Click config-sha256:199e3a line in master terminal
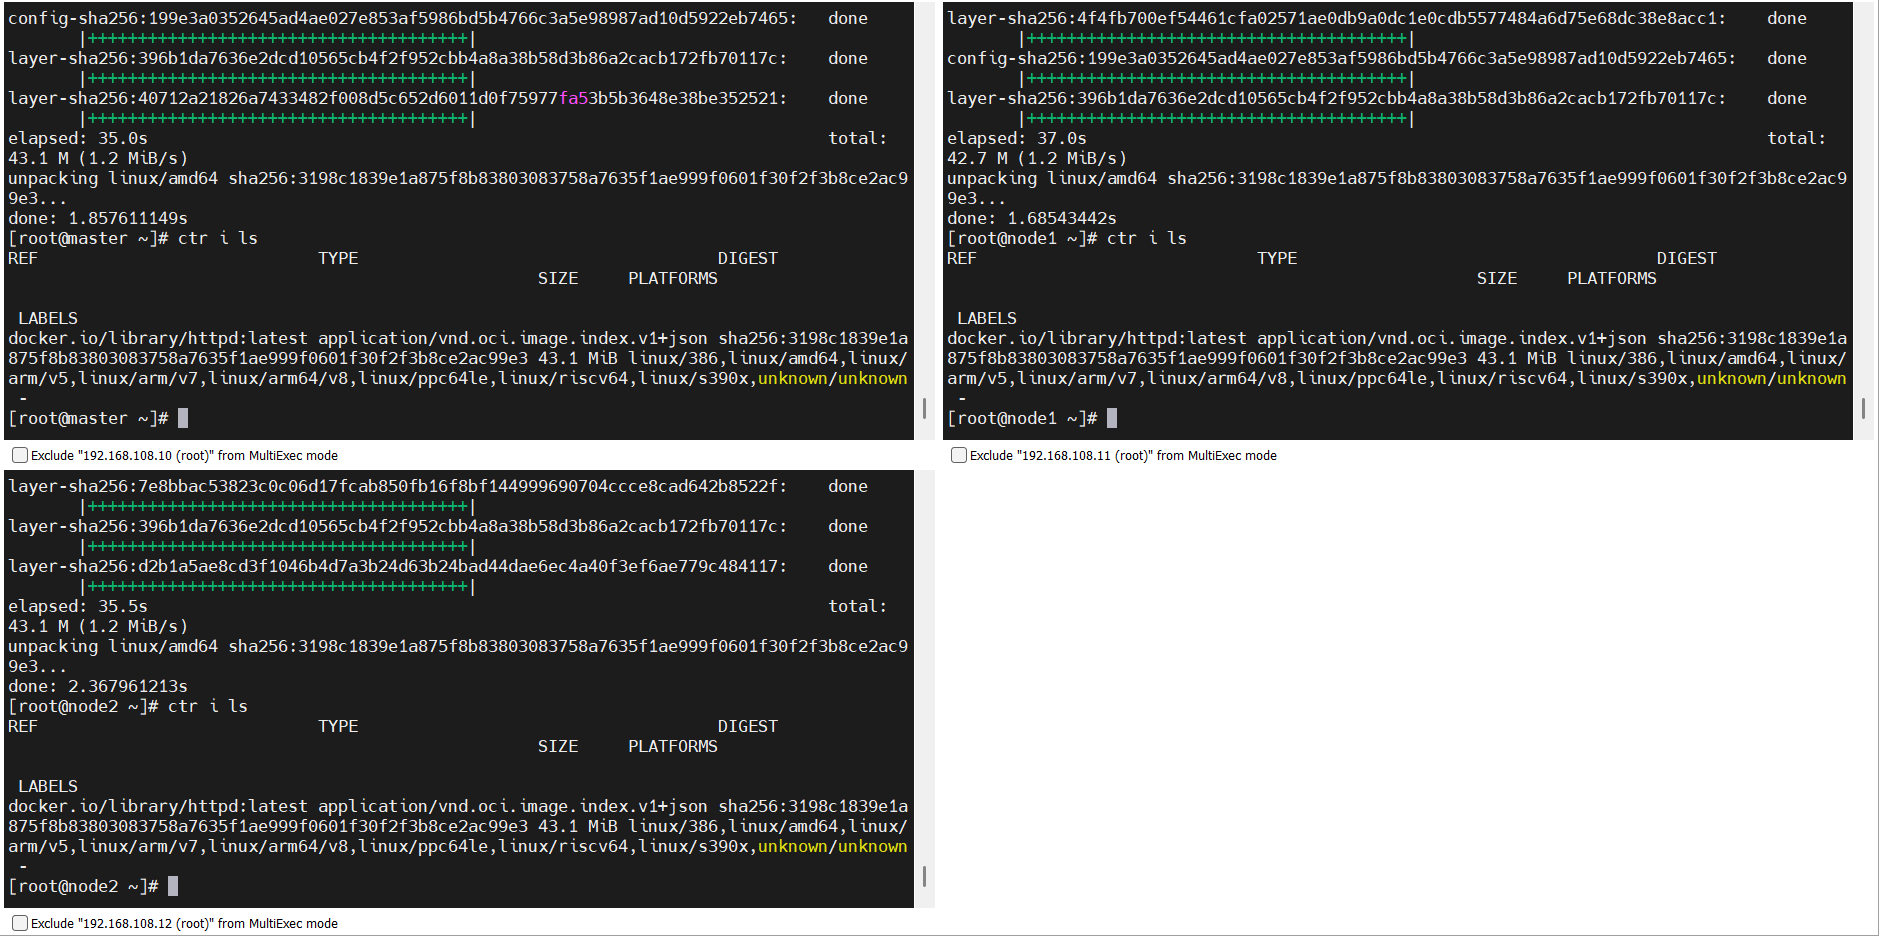The image size is (1879, 936). 438,18
